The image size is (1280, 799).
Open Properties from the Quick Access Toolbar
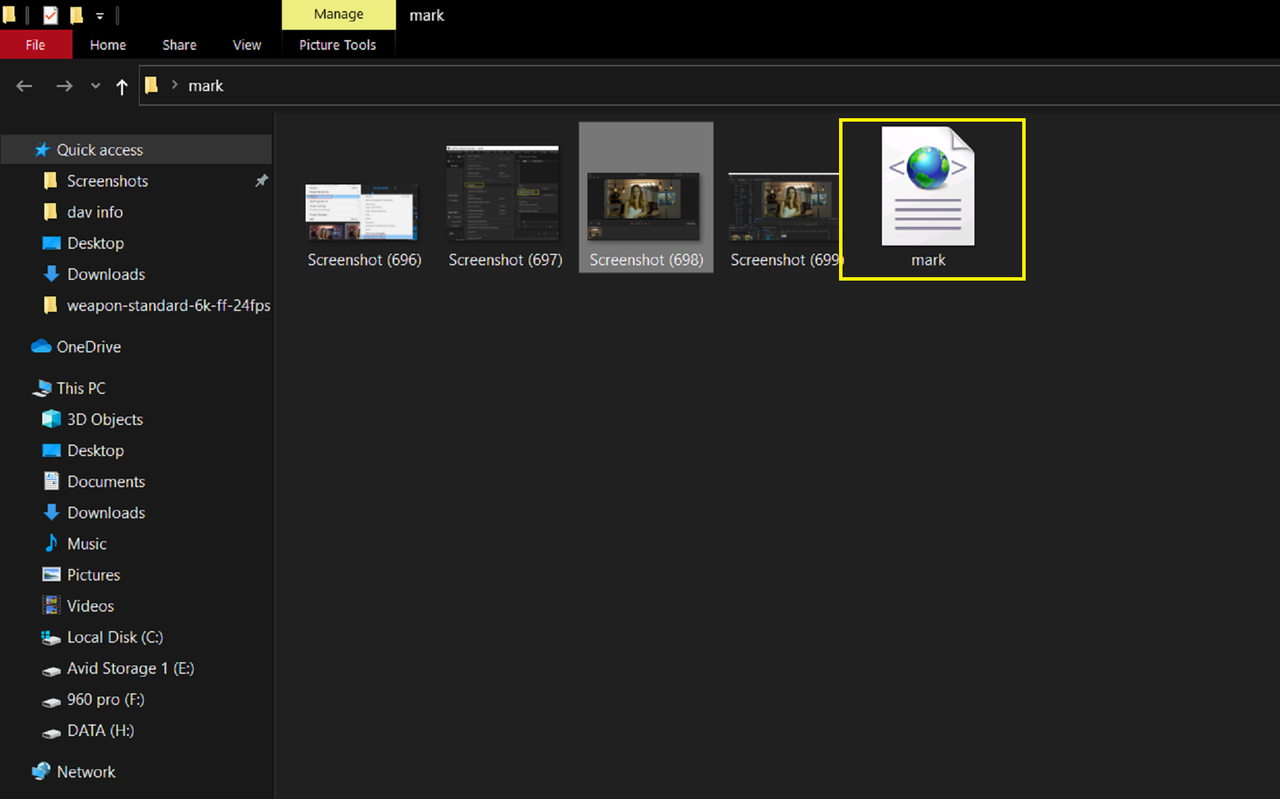click(50, 14)
